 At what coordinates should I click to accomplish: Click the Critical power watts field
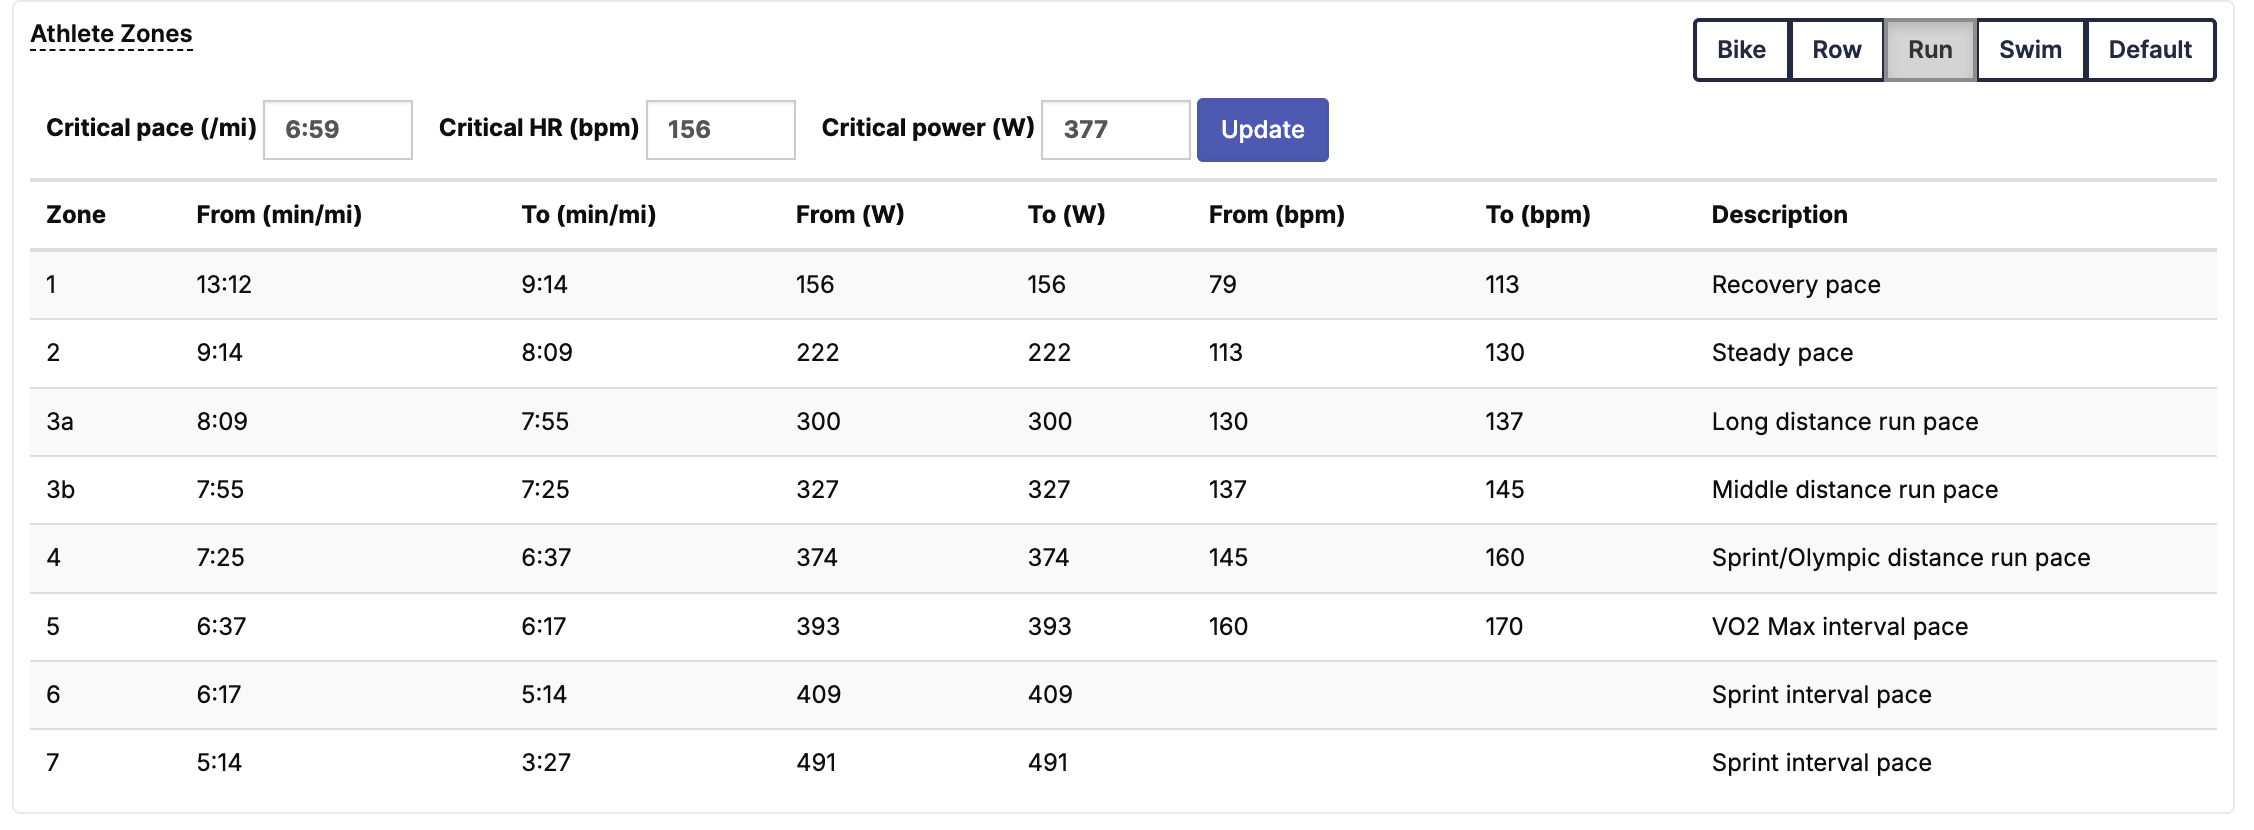[1115, 130]
